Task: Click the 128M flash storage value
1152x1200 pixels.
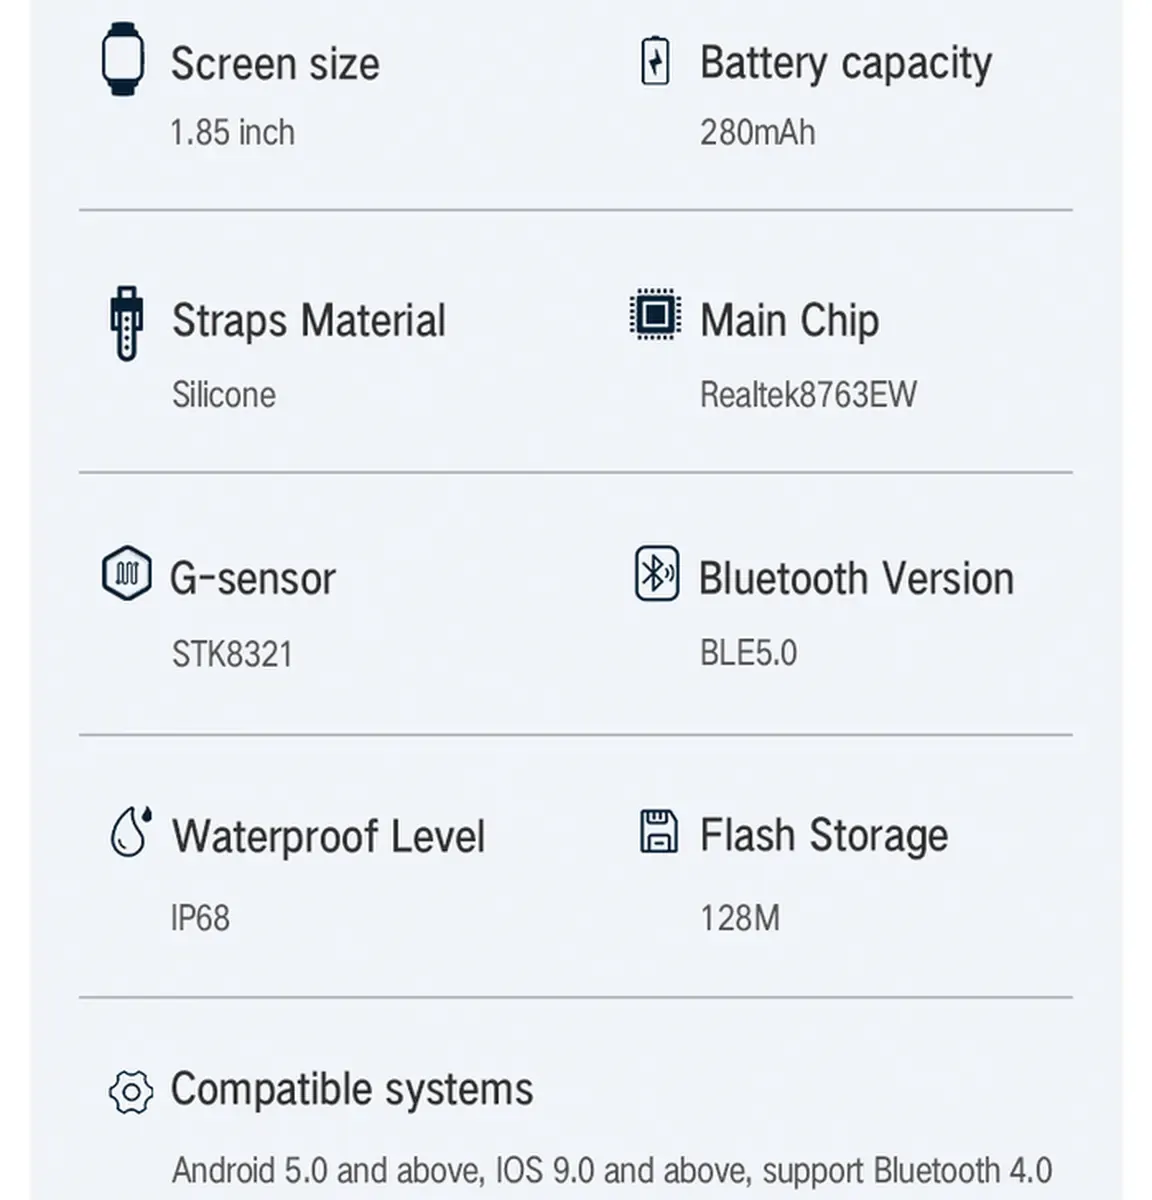Action: (739, 917)
